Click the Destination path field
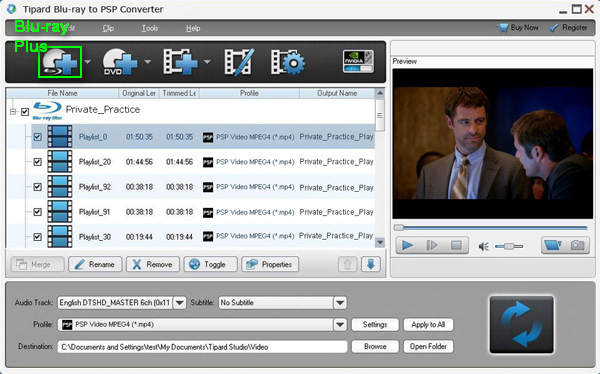 coord(202,347)
